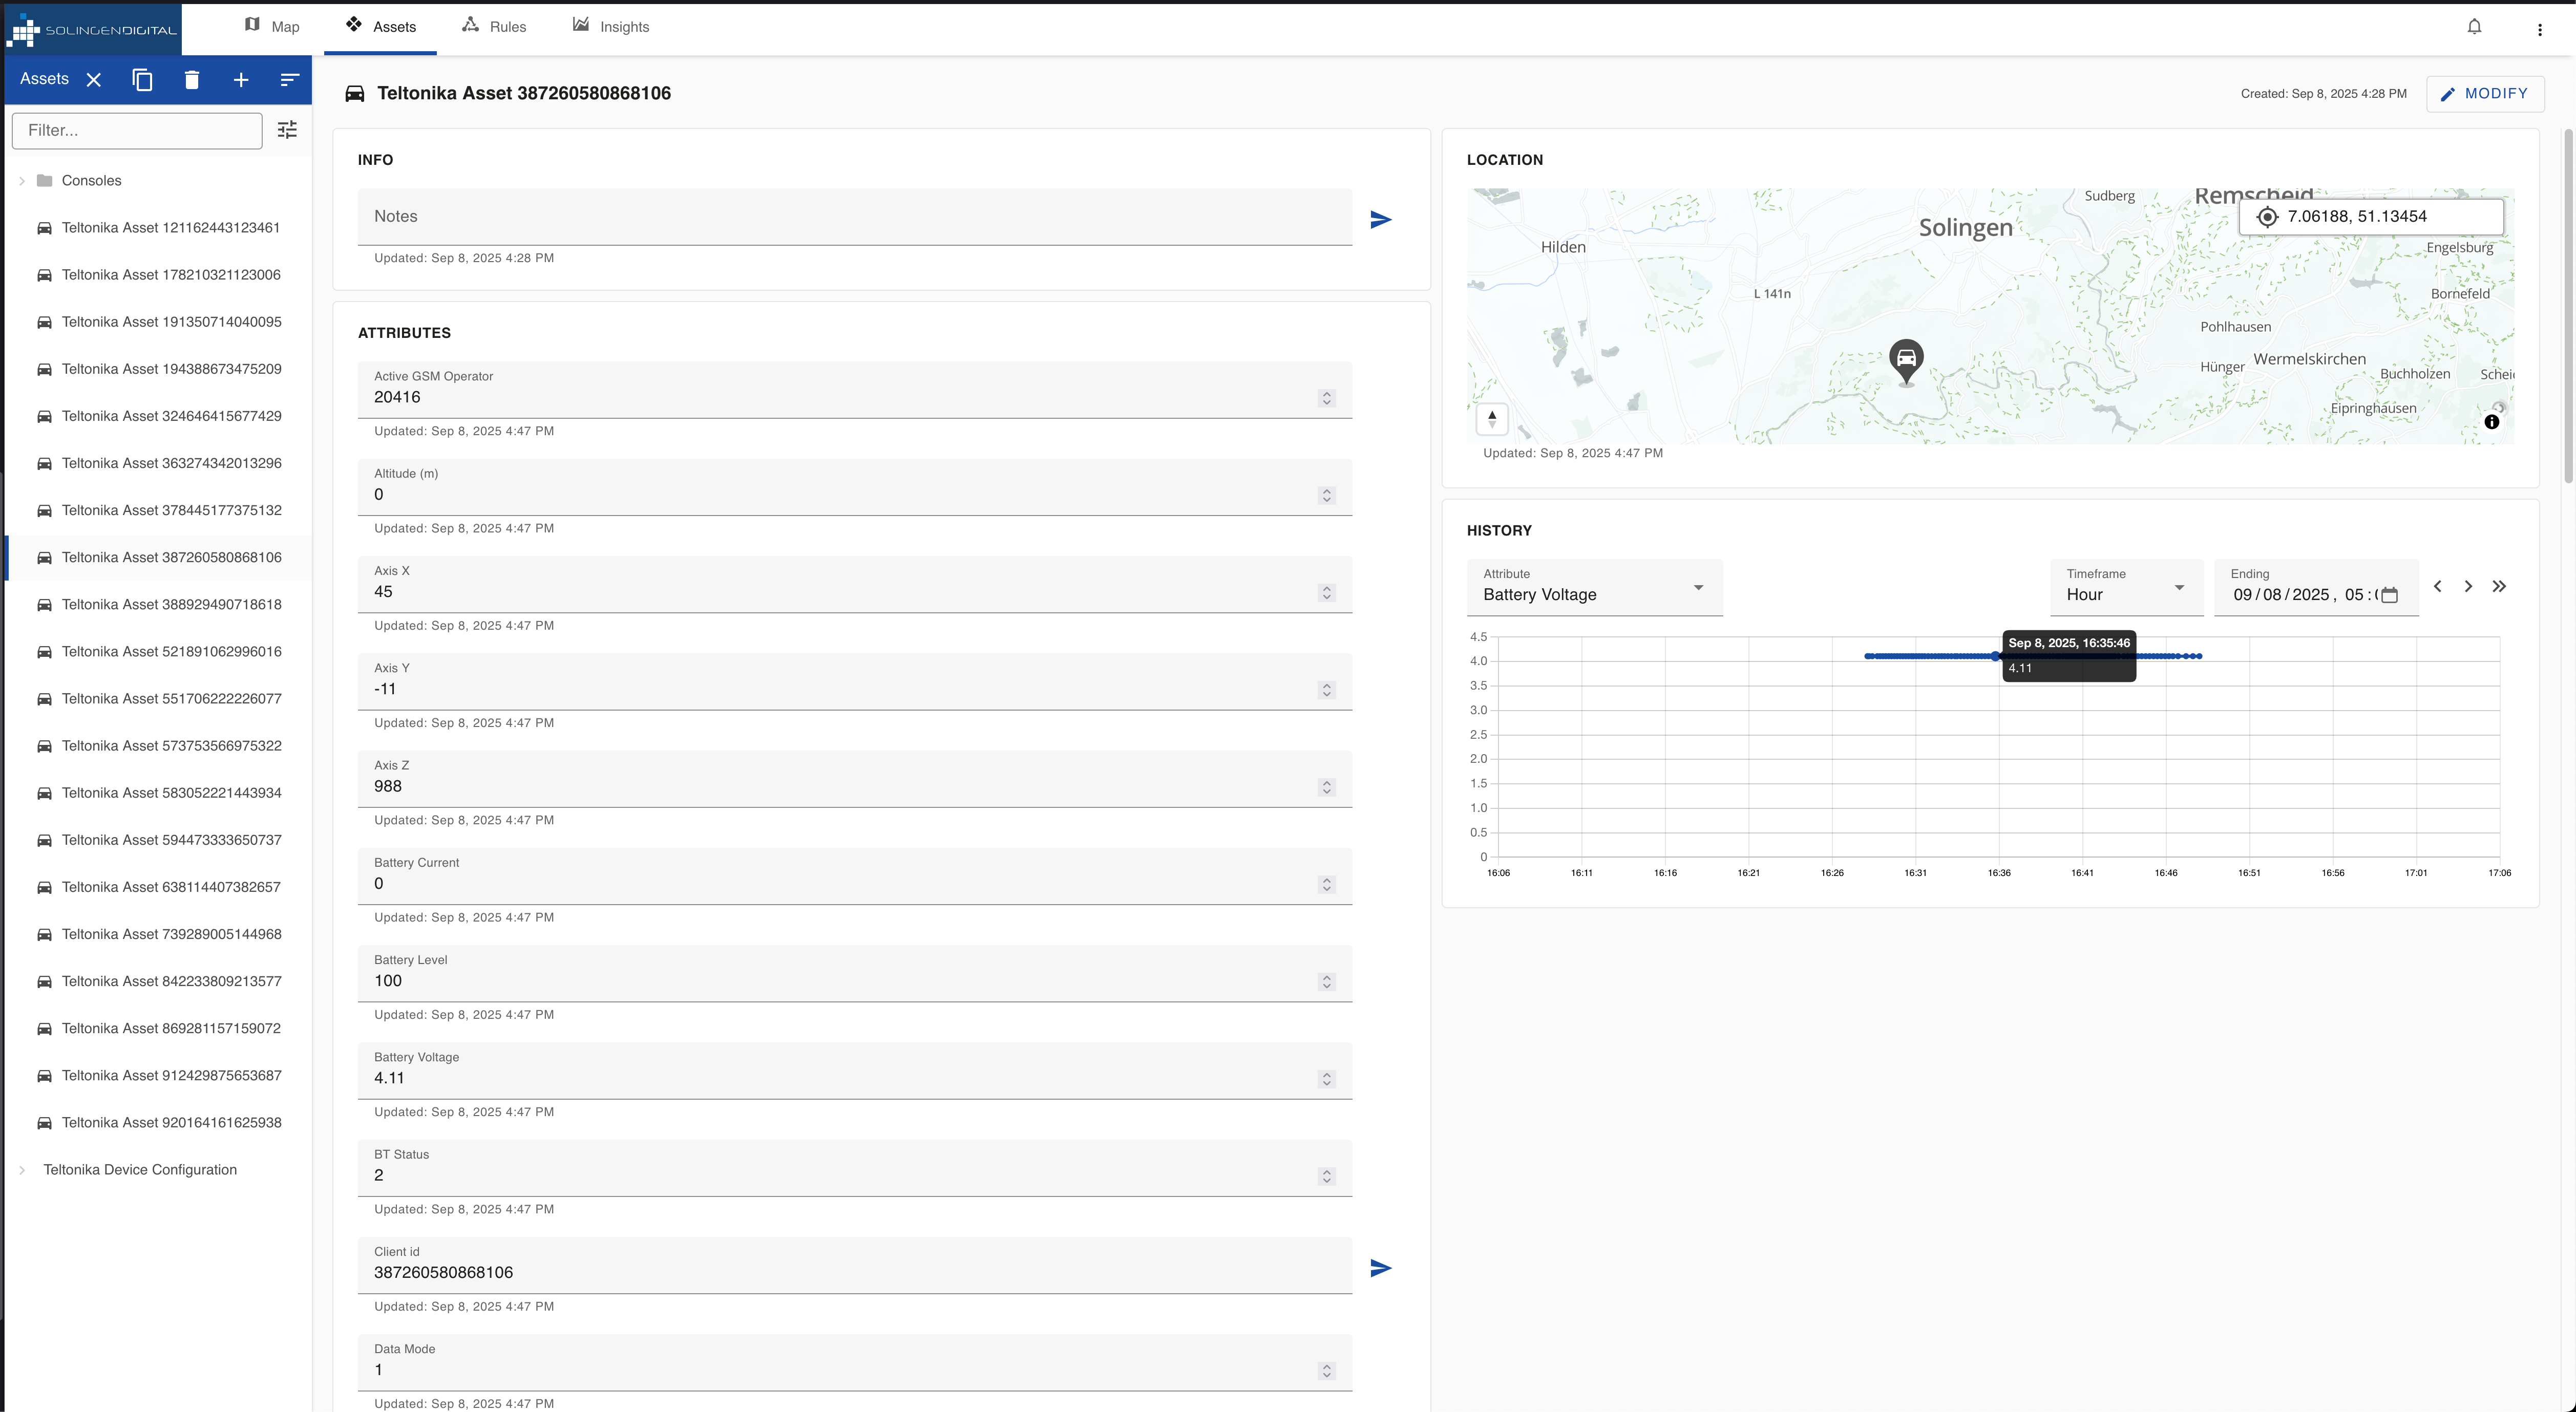Send the Notes field value

coord(1380,219)
